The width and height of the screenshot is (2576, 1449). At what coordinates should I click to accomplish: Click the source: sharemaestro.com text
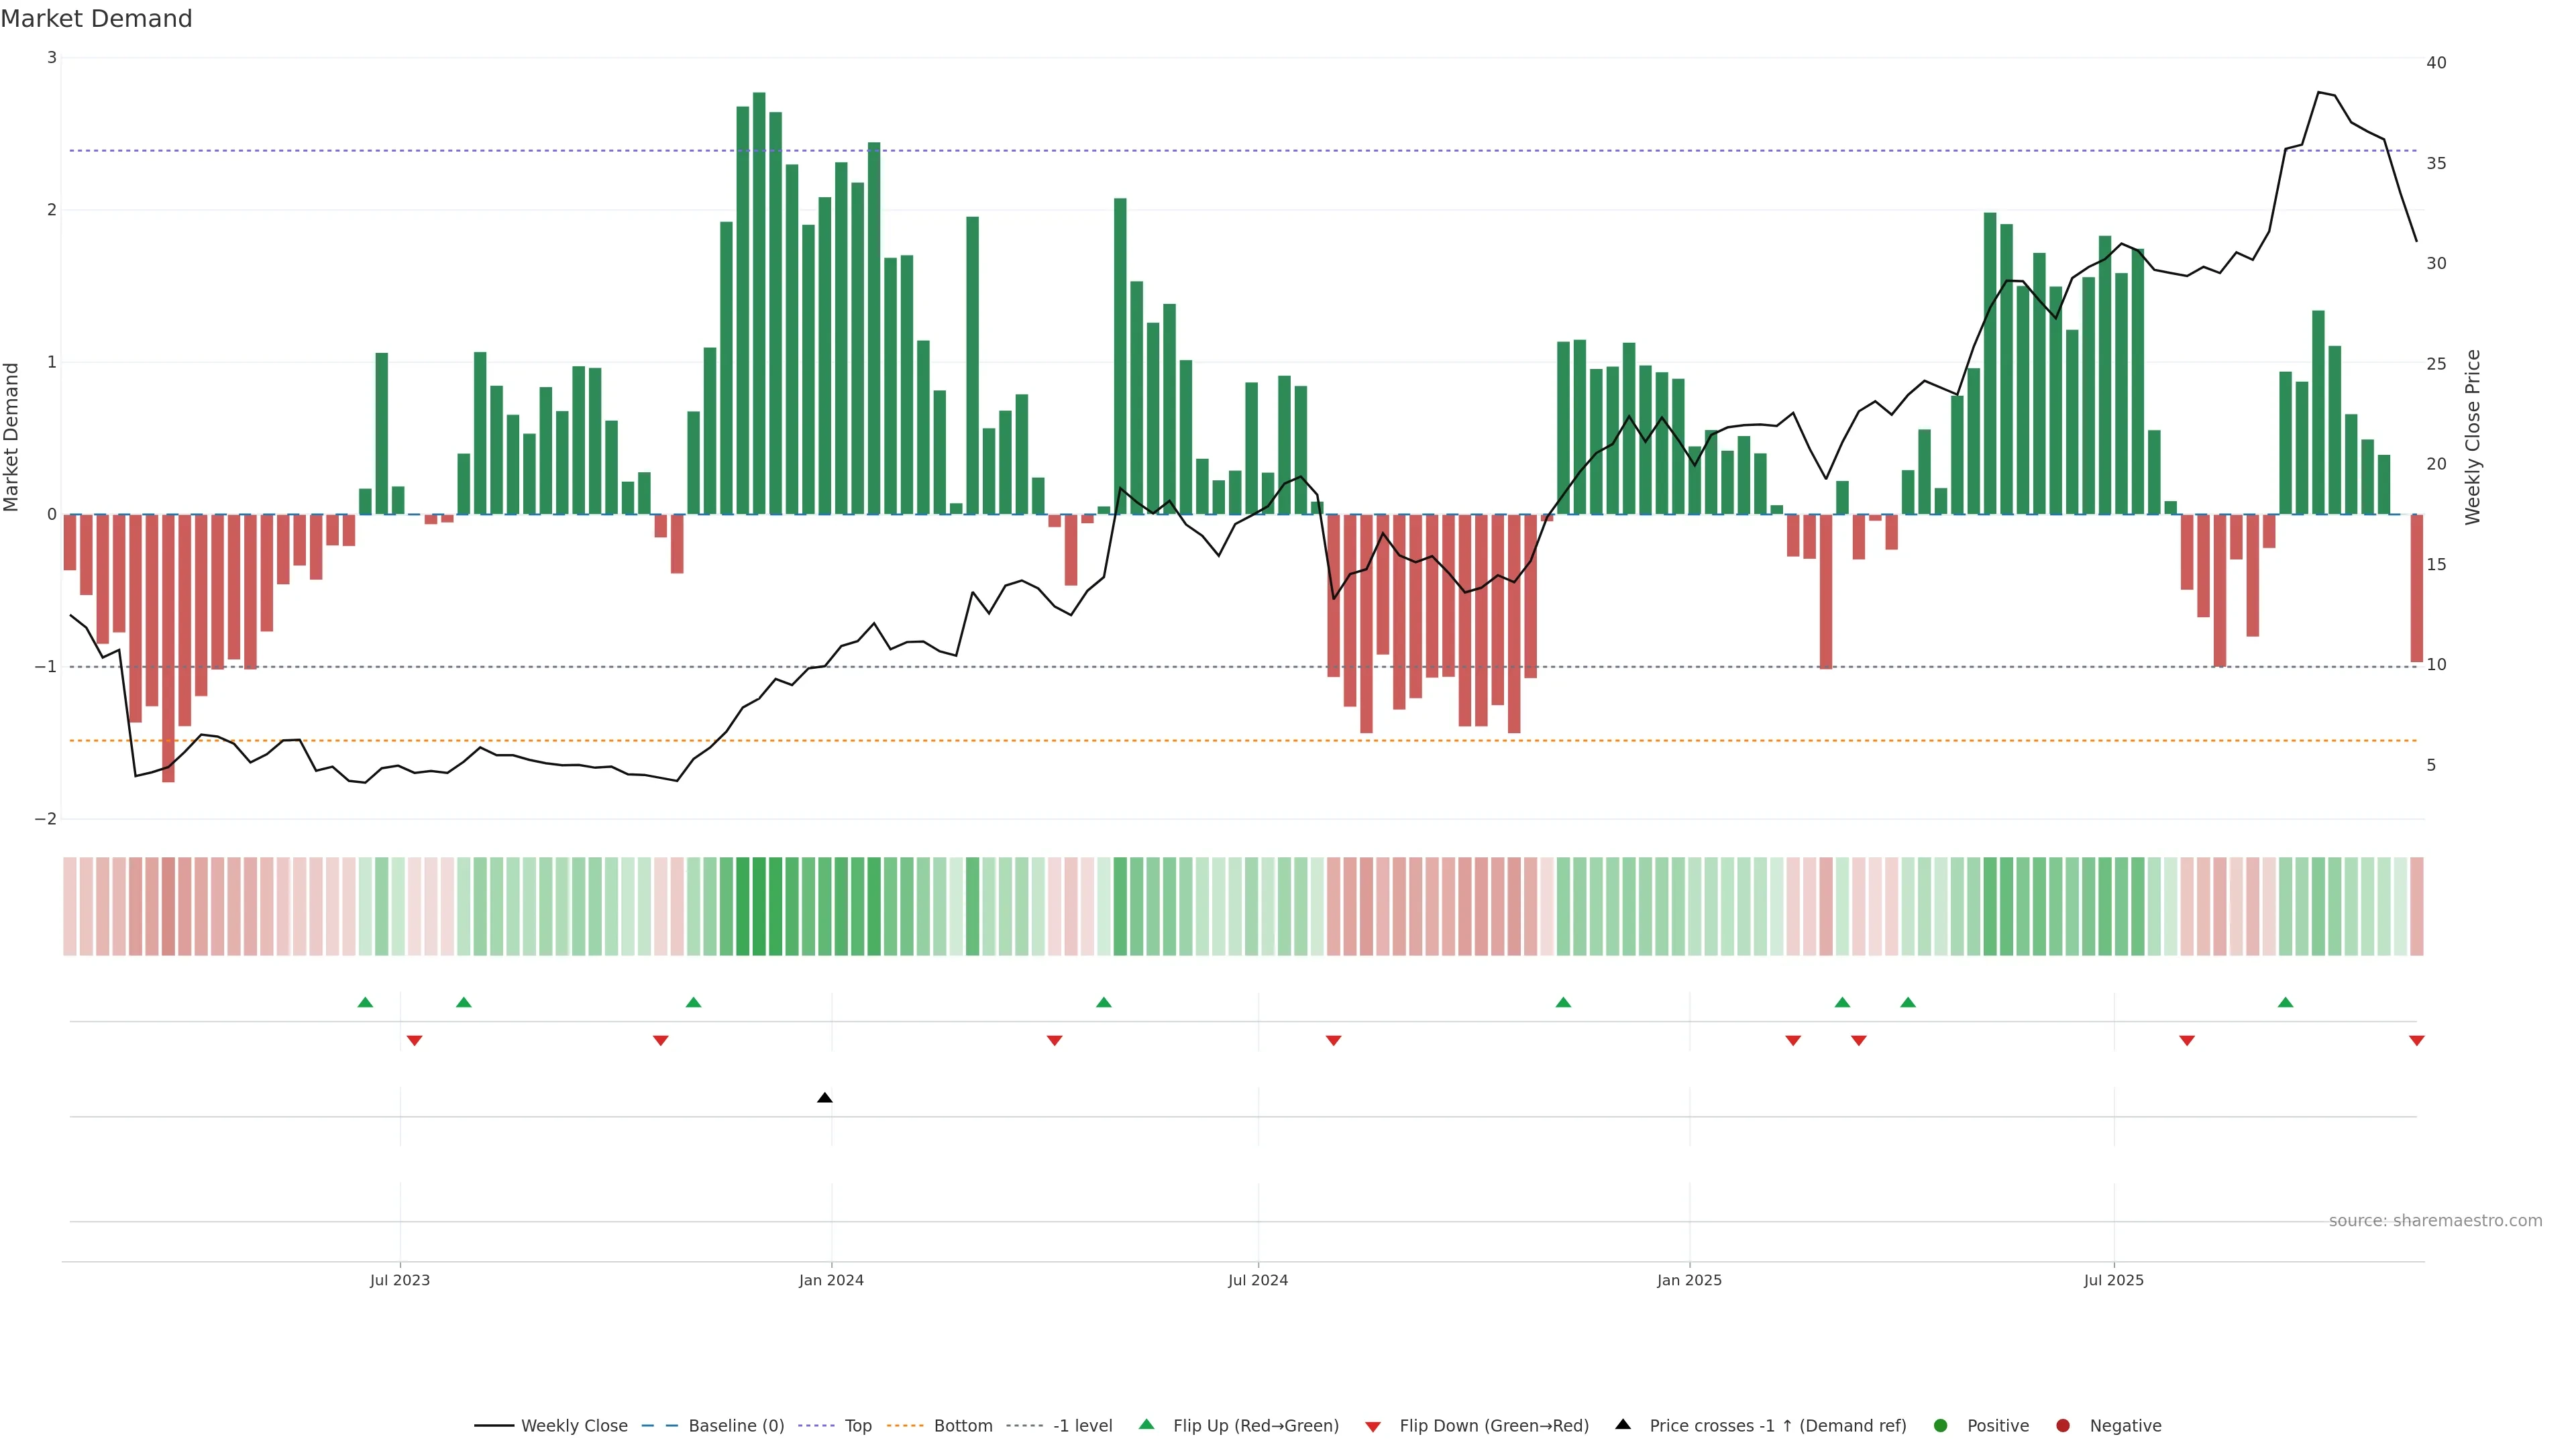2435,1221
